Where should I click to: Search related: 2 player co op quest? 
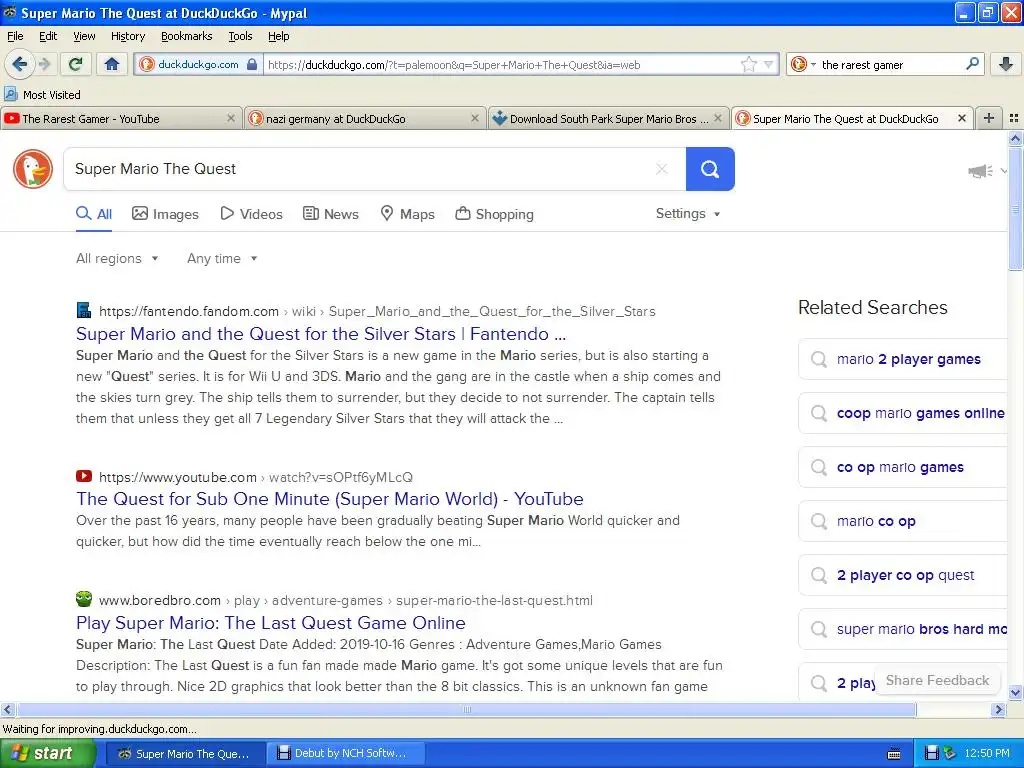pos(905,575)
